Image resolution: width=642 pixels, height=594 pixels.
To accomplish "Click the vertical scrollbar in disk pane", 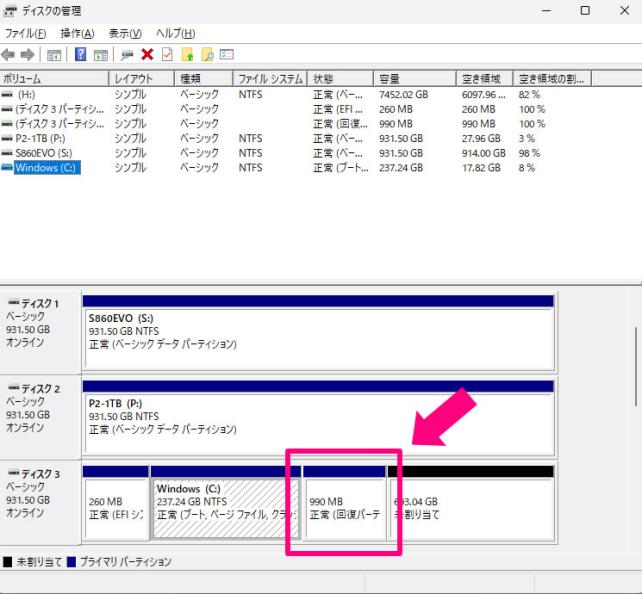I will [x=636, y=366].
